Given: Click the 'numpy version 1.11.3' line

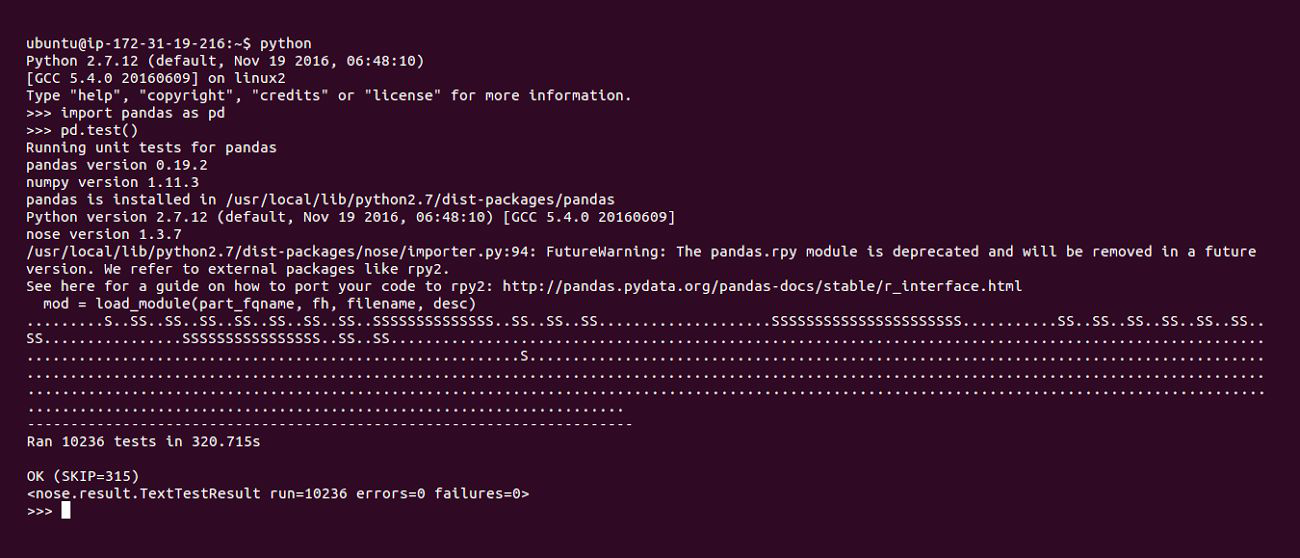Looking at the screenshot, I should [x=112, y=182].
